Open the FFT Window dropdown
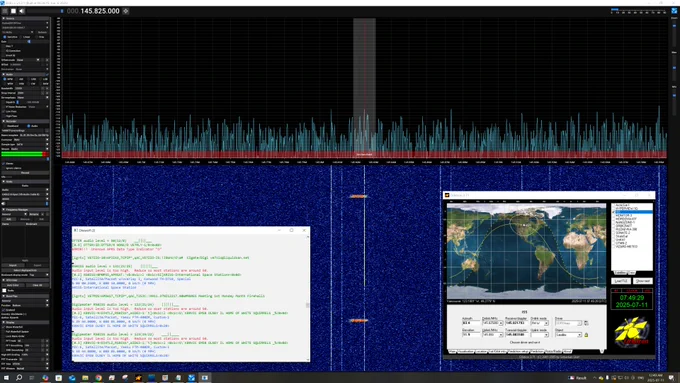680x383 pixels. (33, 368)
